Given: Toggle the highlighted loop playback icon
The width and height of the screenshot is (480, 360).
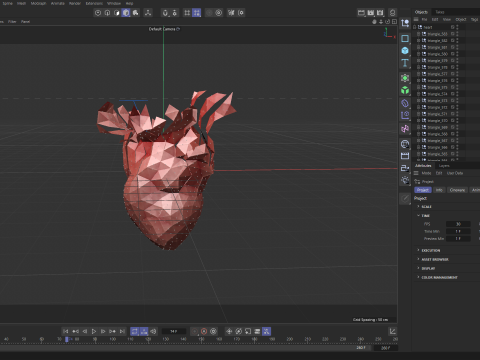Looking at the screenshot, I should pos(134,331).
